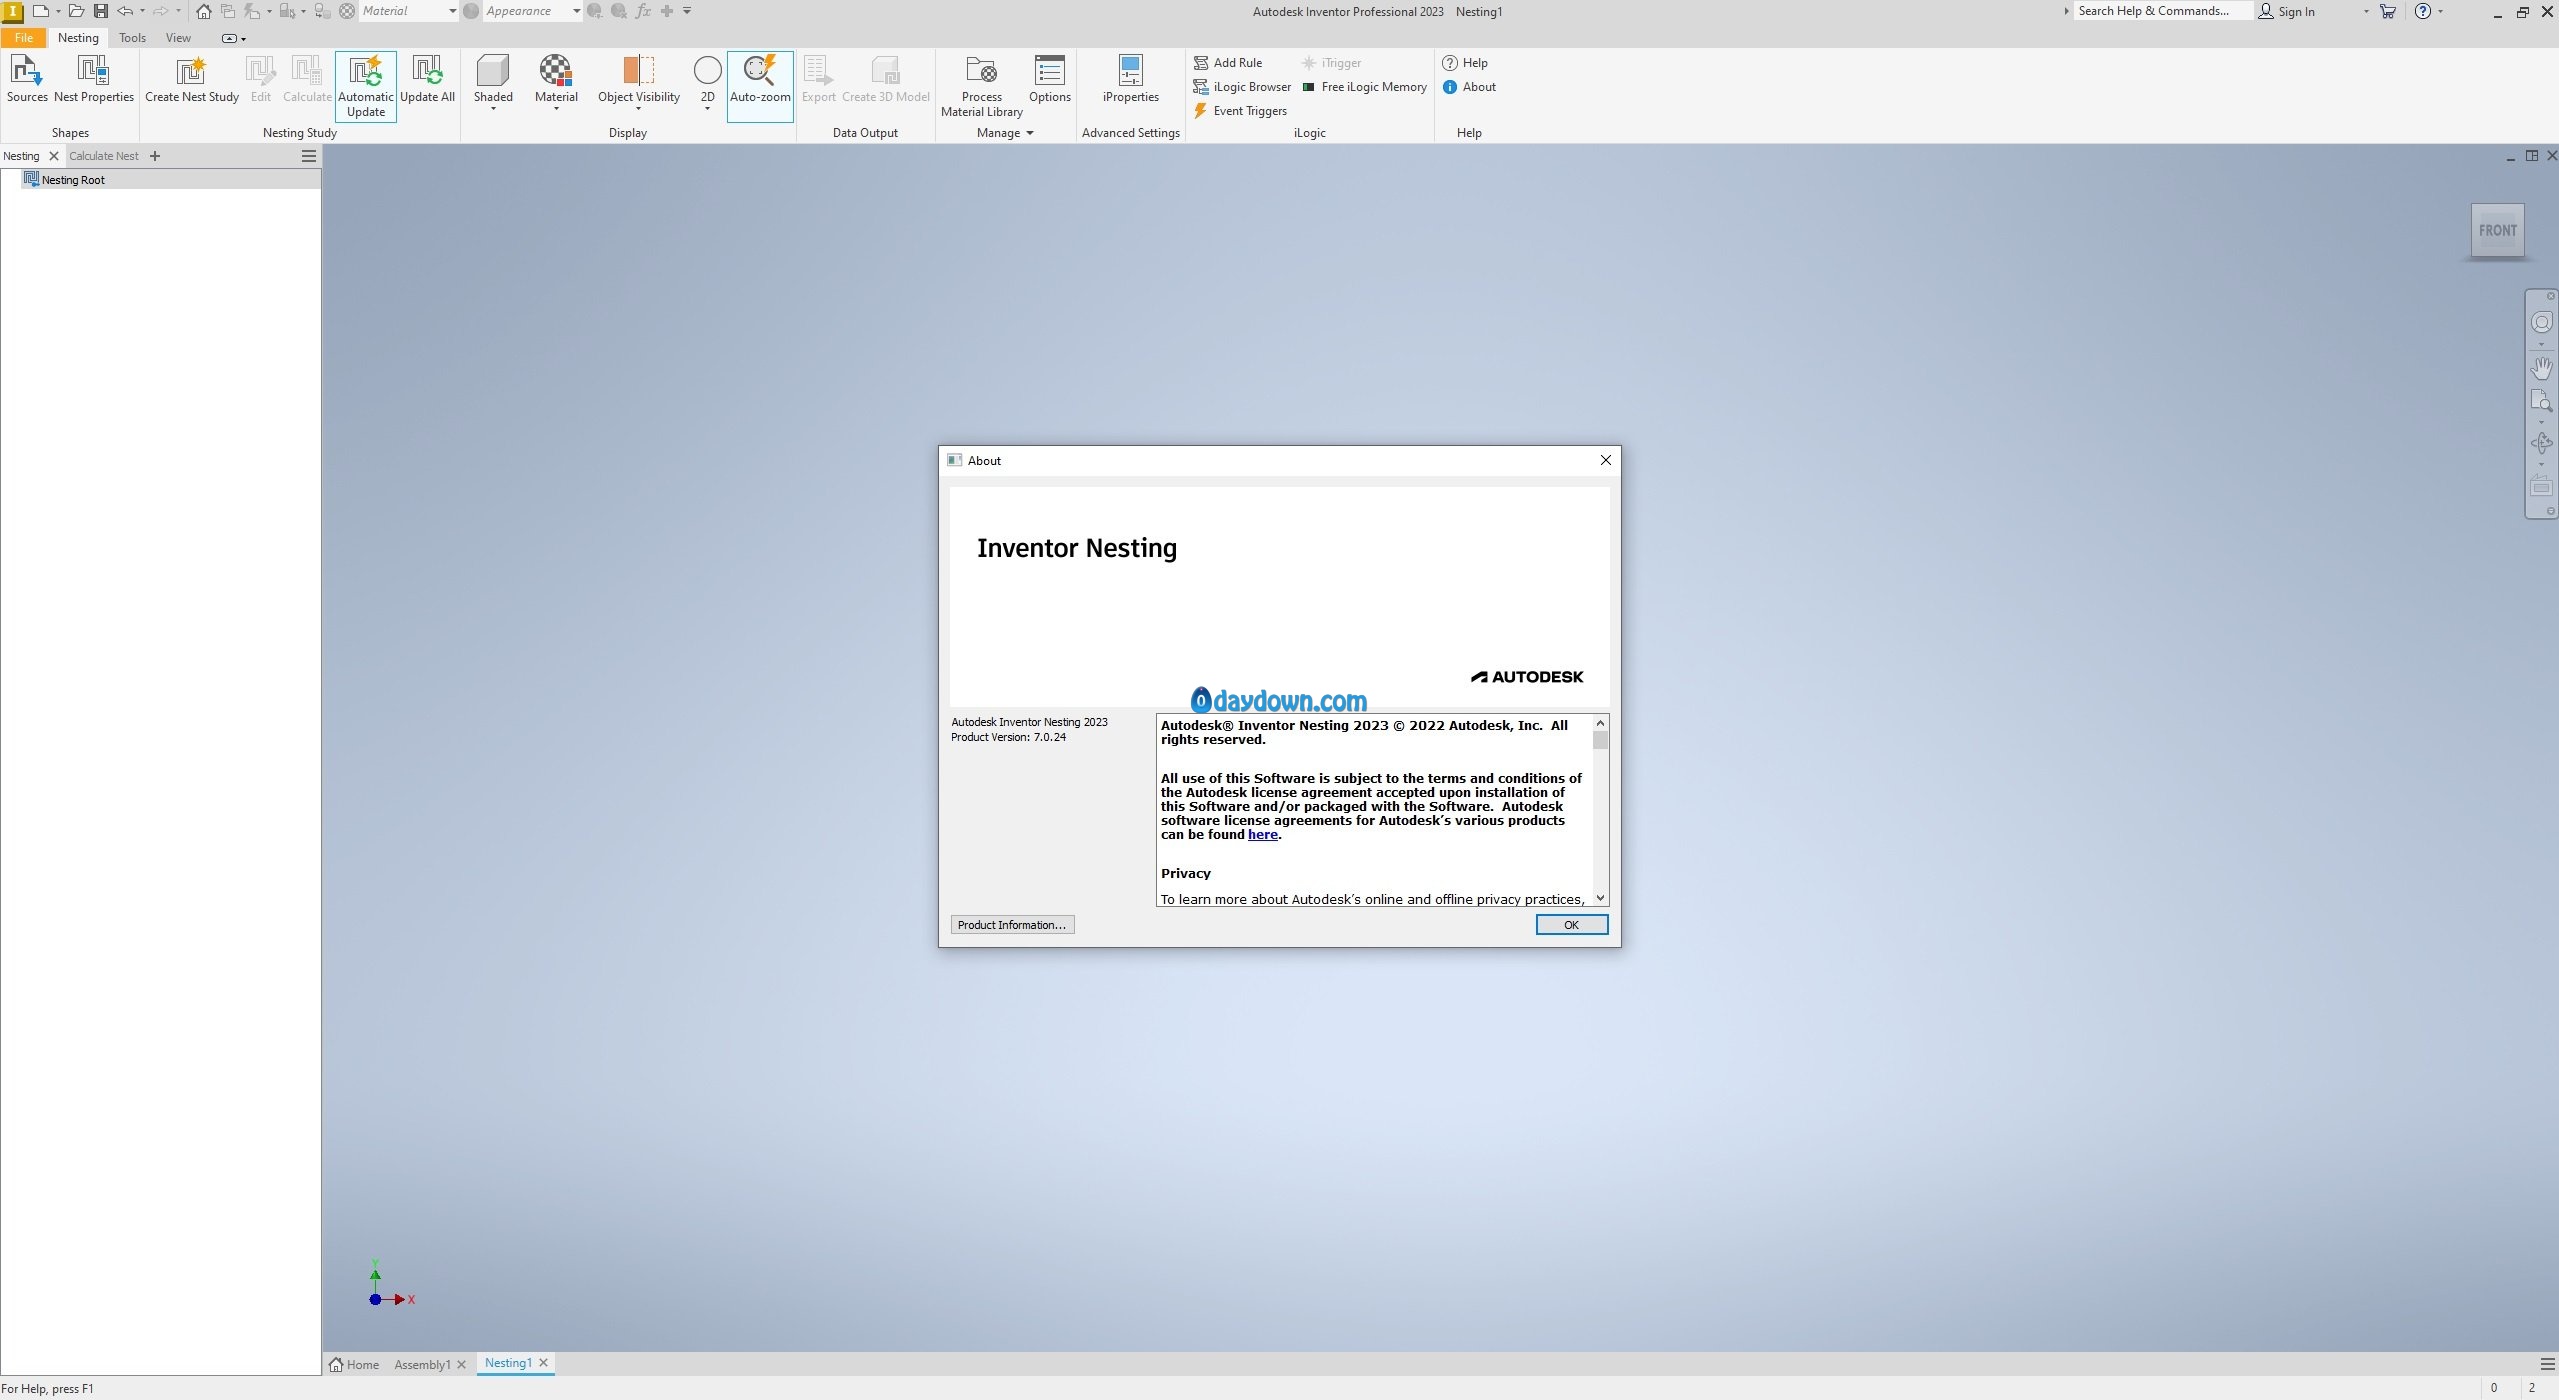The width and height of the screenshot is (2559, 1400).
Task: Click Sign In
Action: click(x=2287, y=11)
